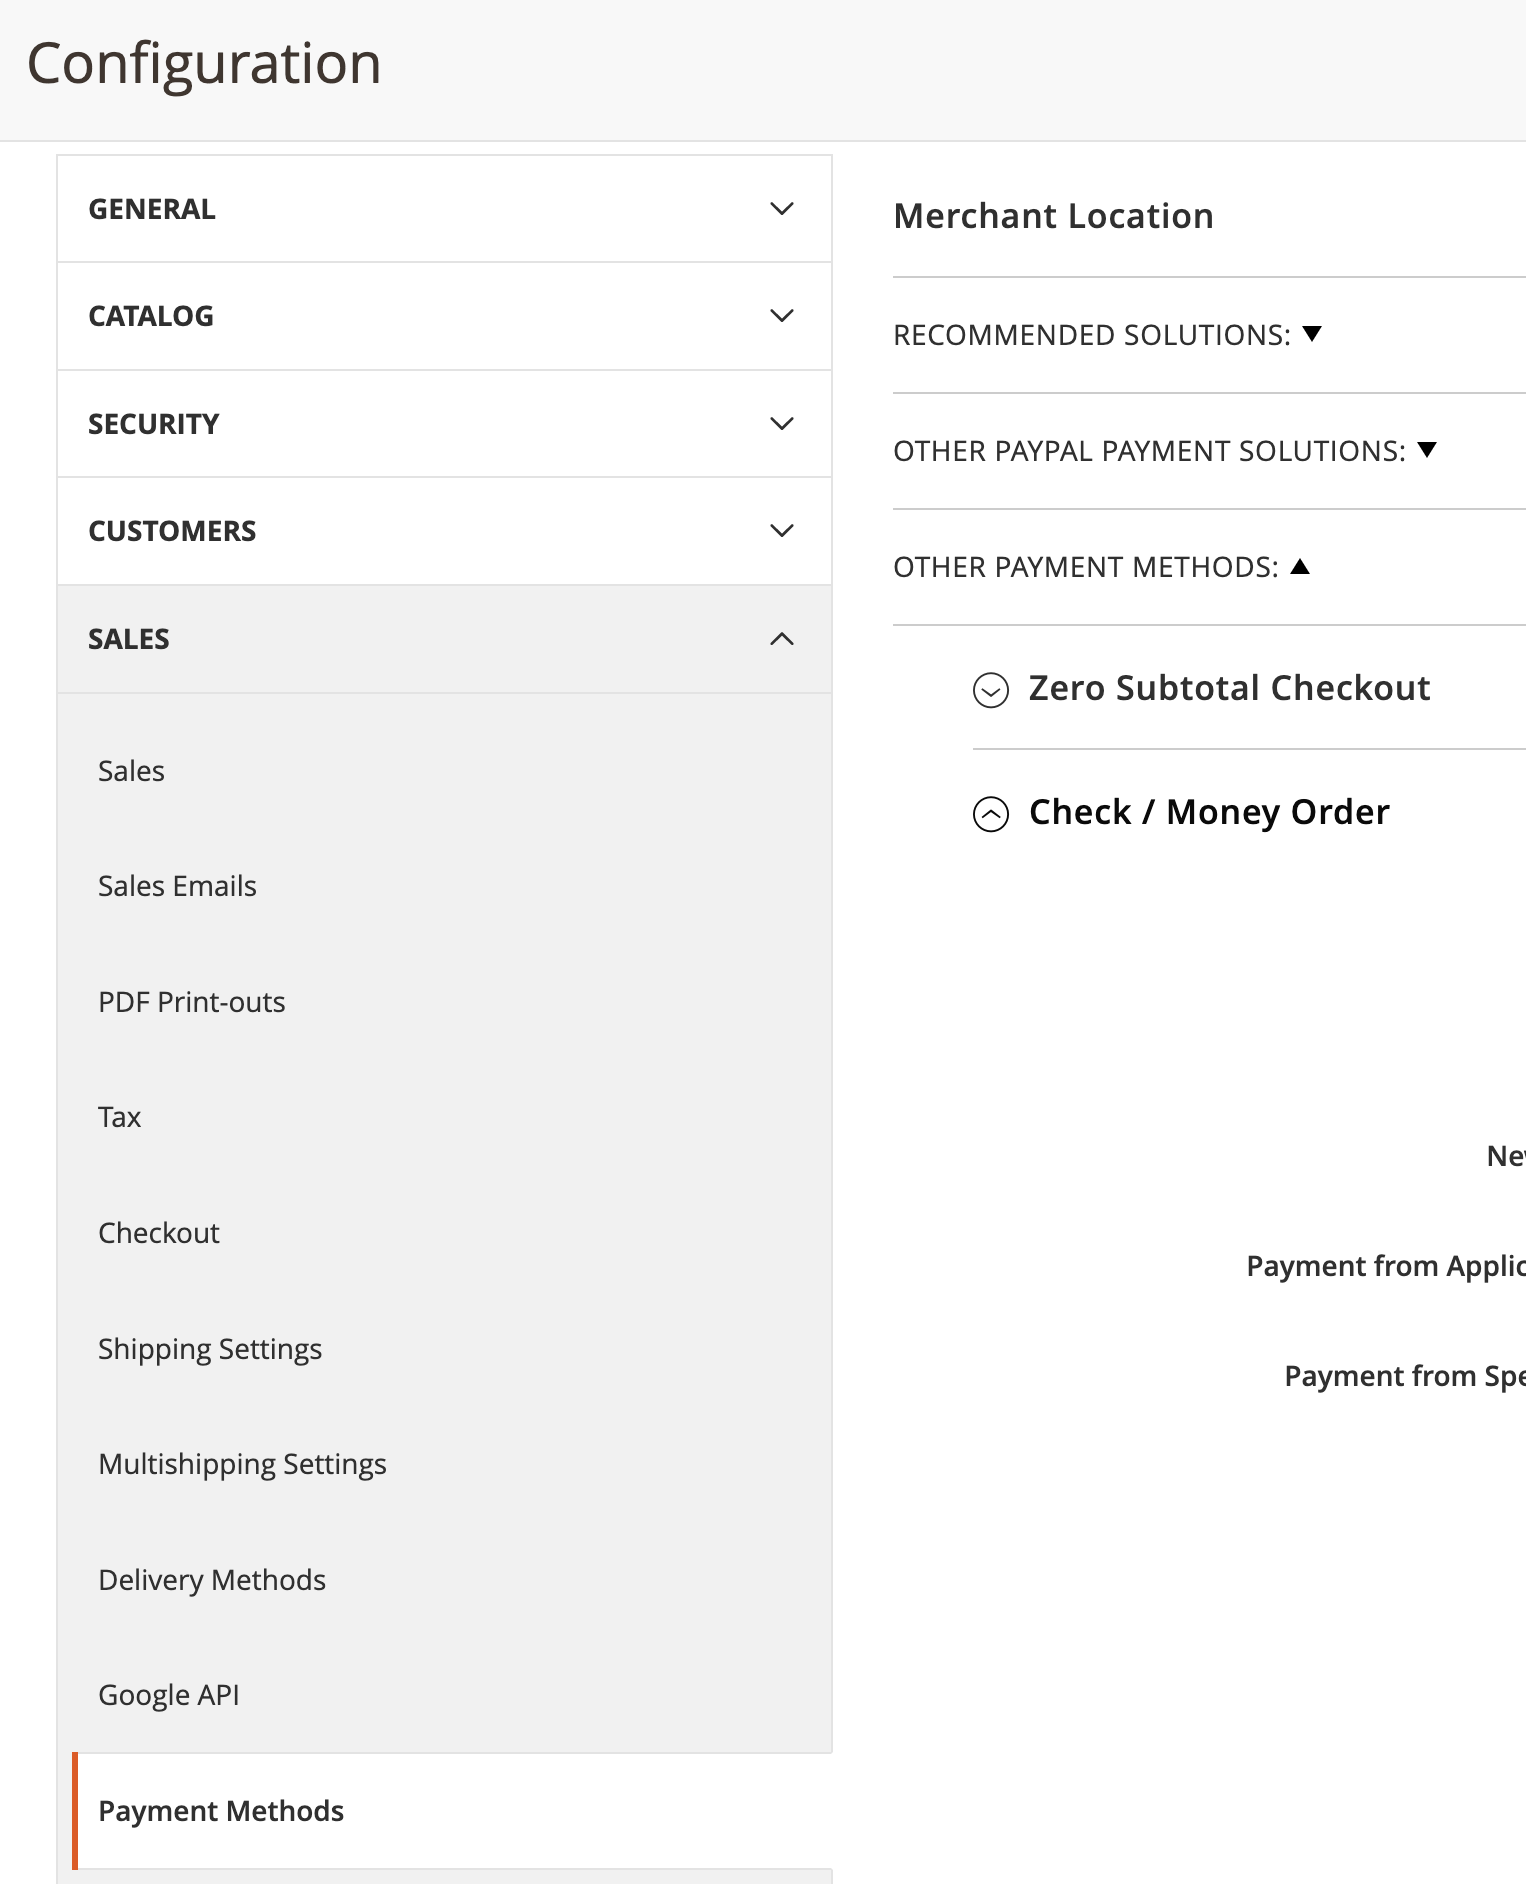Screen dimensions: 1526x1884
Task: Expand the SECURITY section chevron
Action: coord(781,424)
